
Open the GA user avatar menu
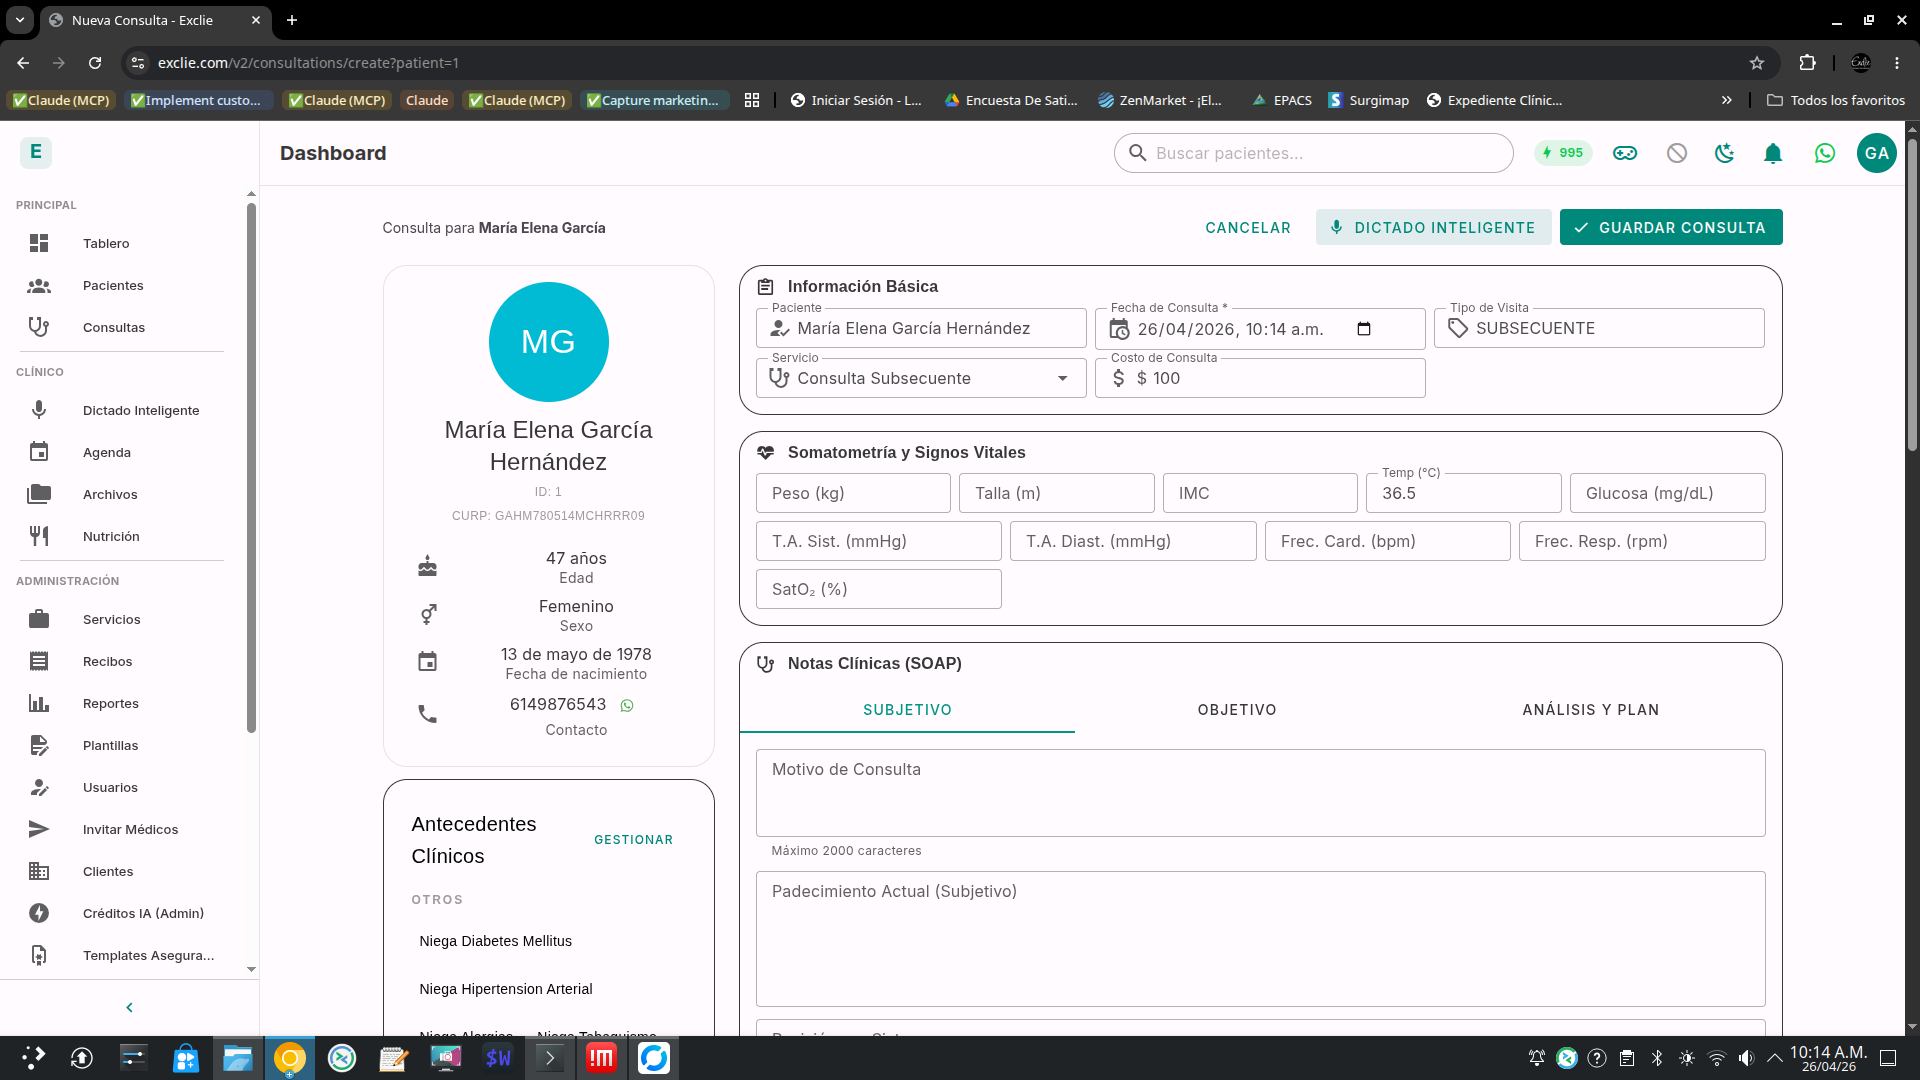pos(1876,153)
